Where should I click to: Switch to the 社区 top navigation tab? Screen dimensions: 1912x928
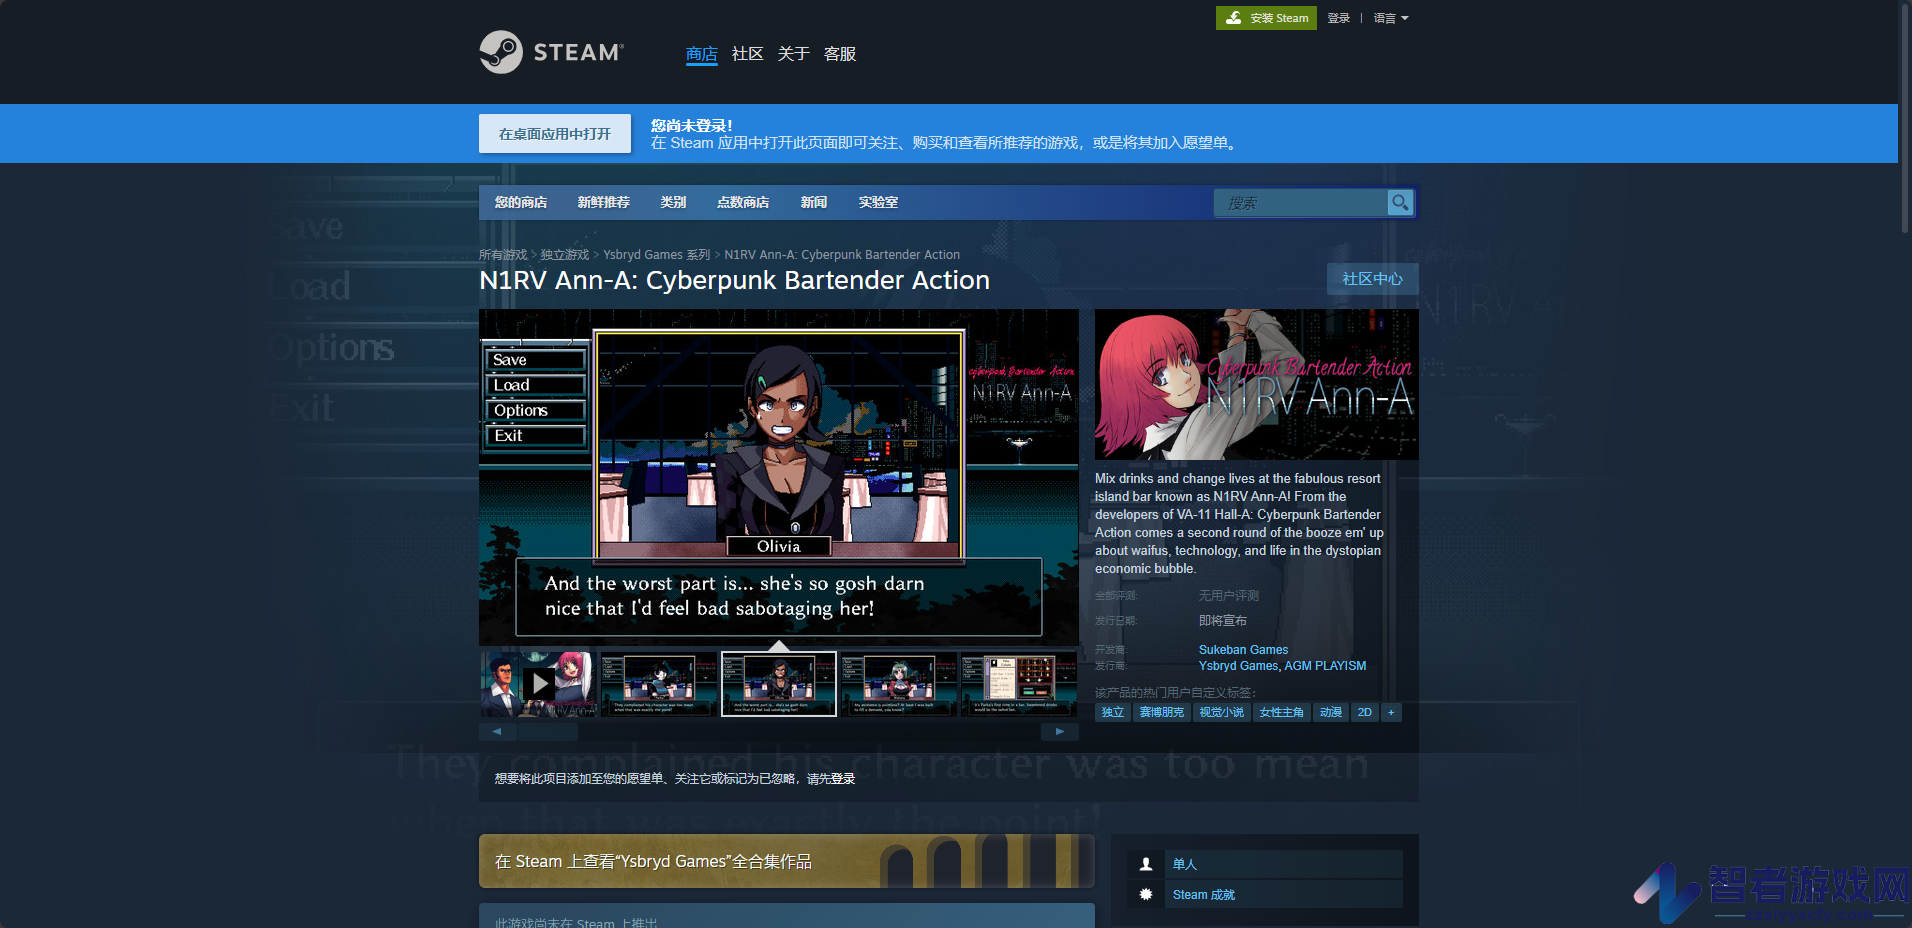point(747,54)
